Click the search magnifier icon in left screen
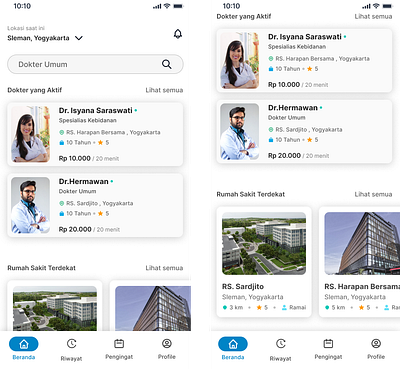 167,64
